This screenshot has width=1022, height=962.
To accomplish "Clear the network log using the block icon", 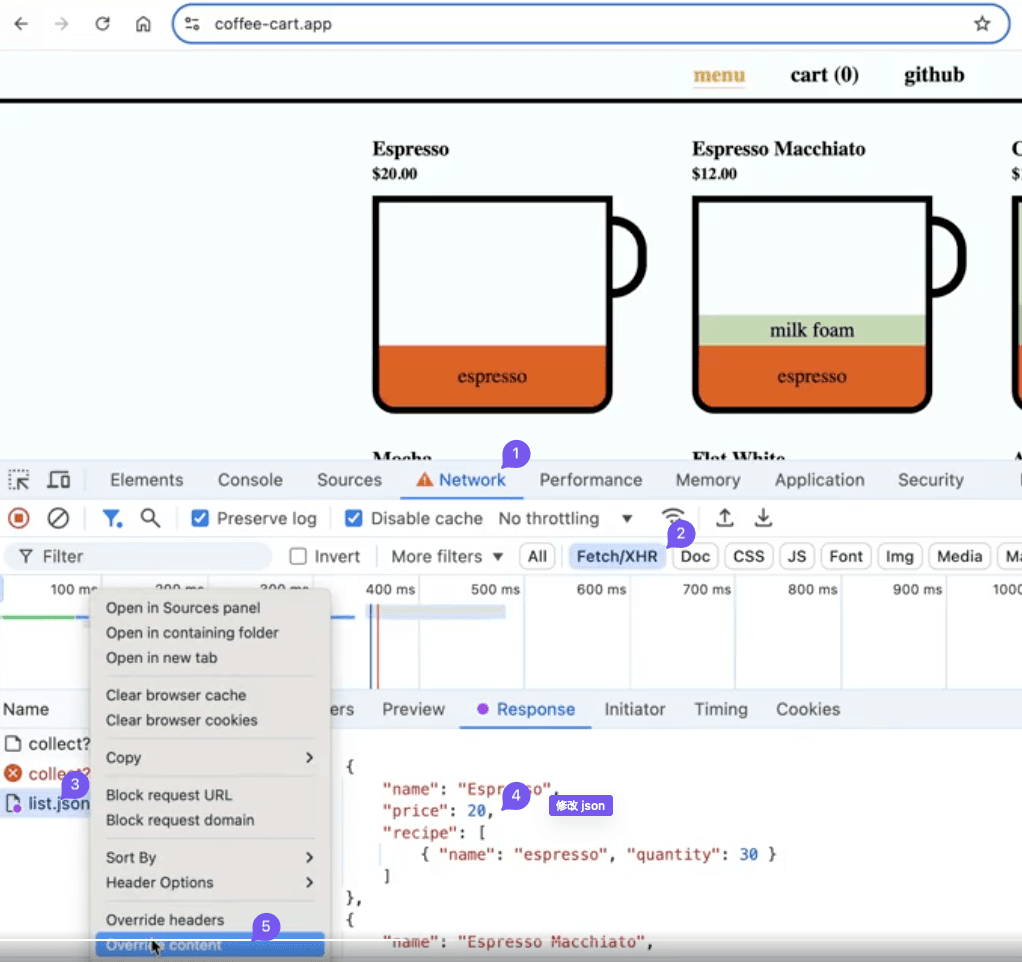I will [x=57, y=518].
